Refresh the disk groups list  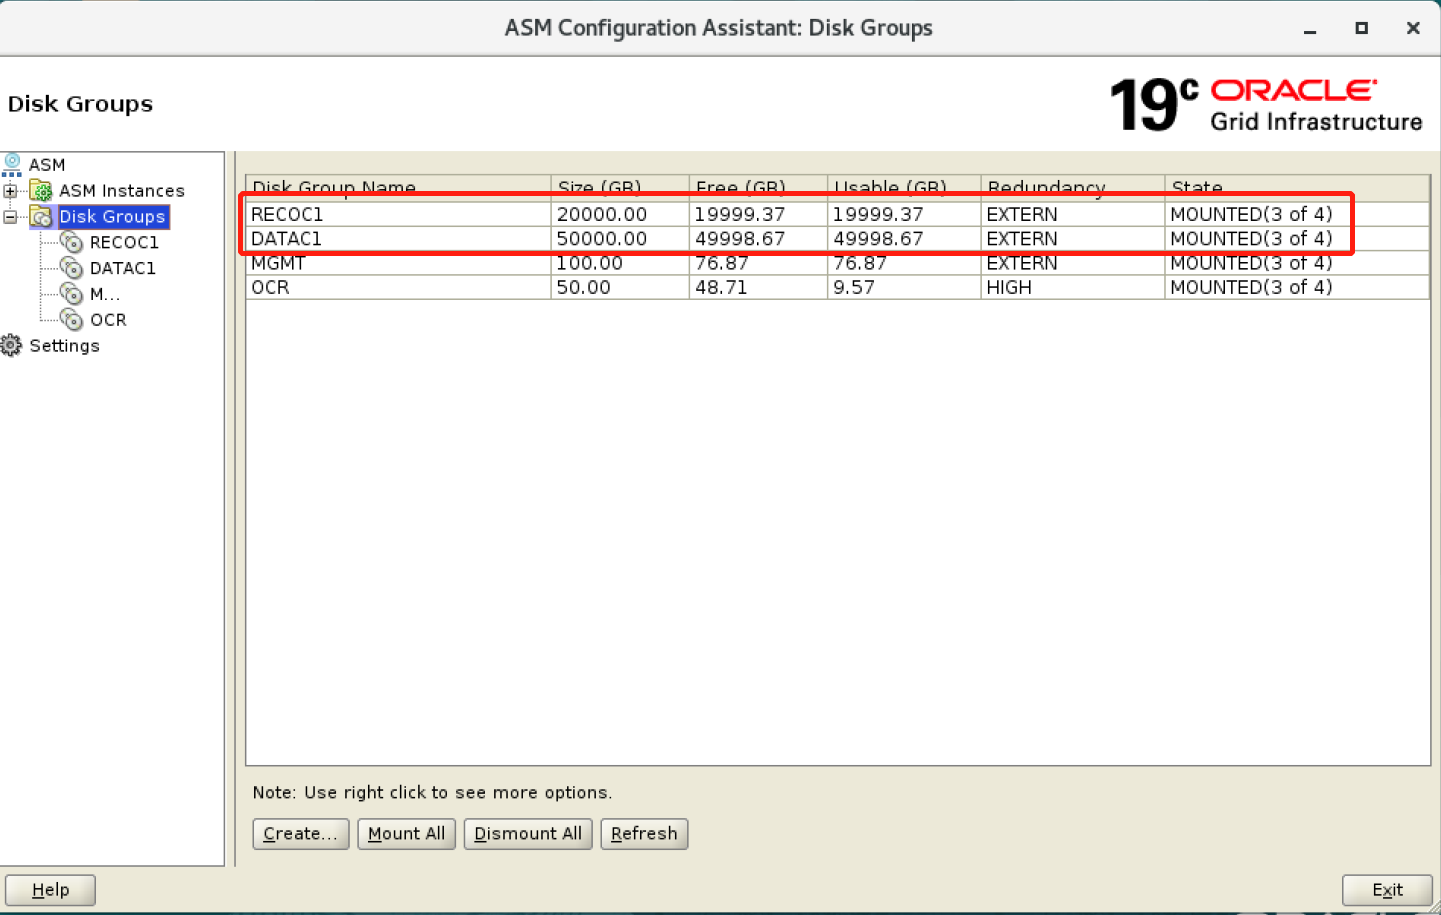pyautogui.click(x=644, y=834)
